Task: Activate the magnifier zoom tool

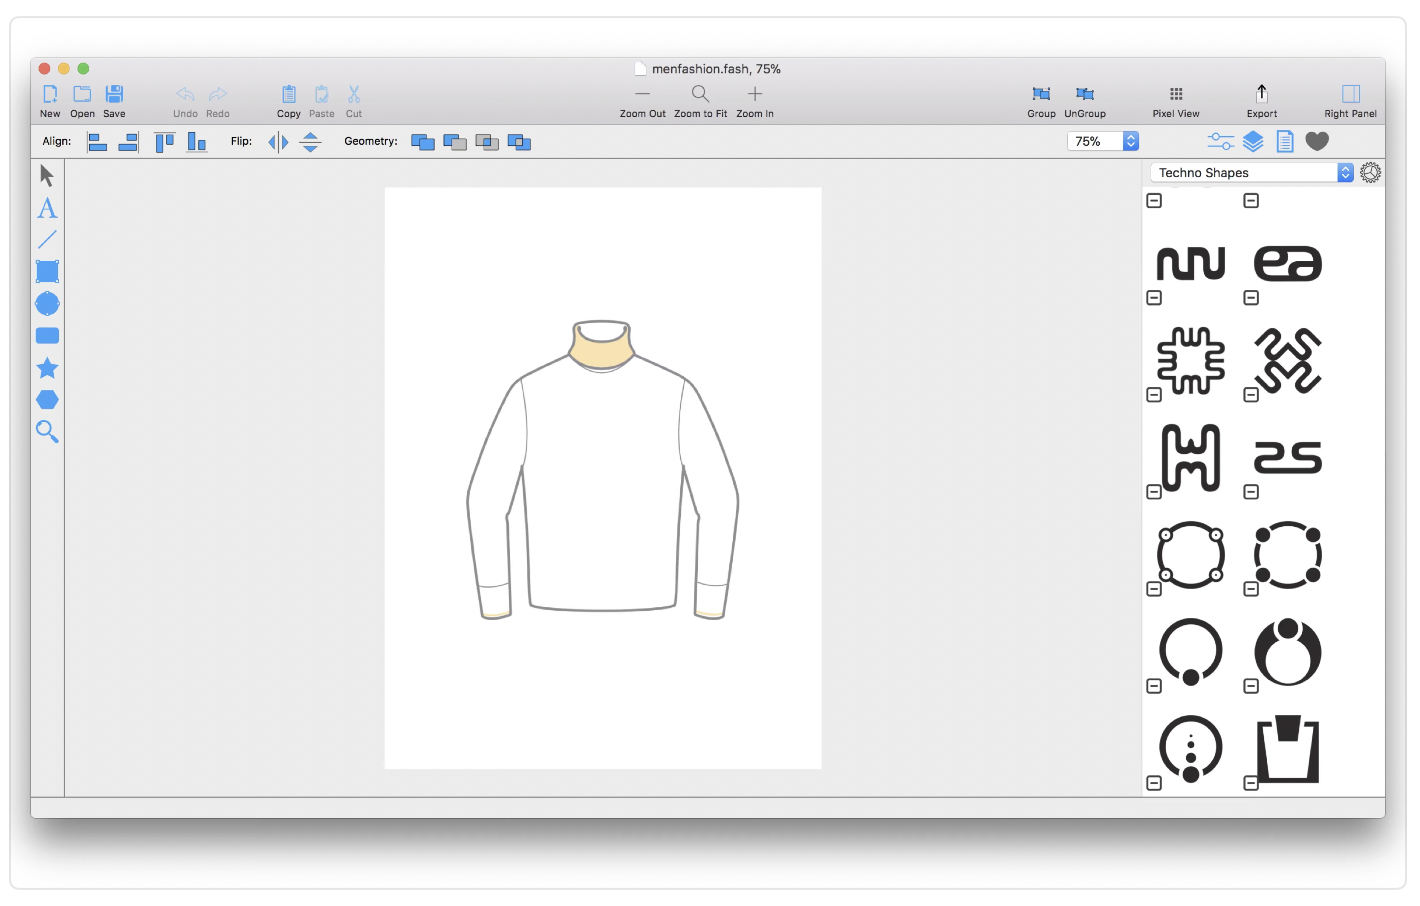Action: pyautogui.click(x=47, y=432)
